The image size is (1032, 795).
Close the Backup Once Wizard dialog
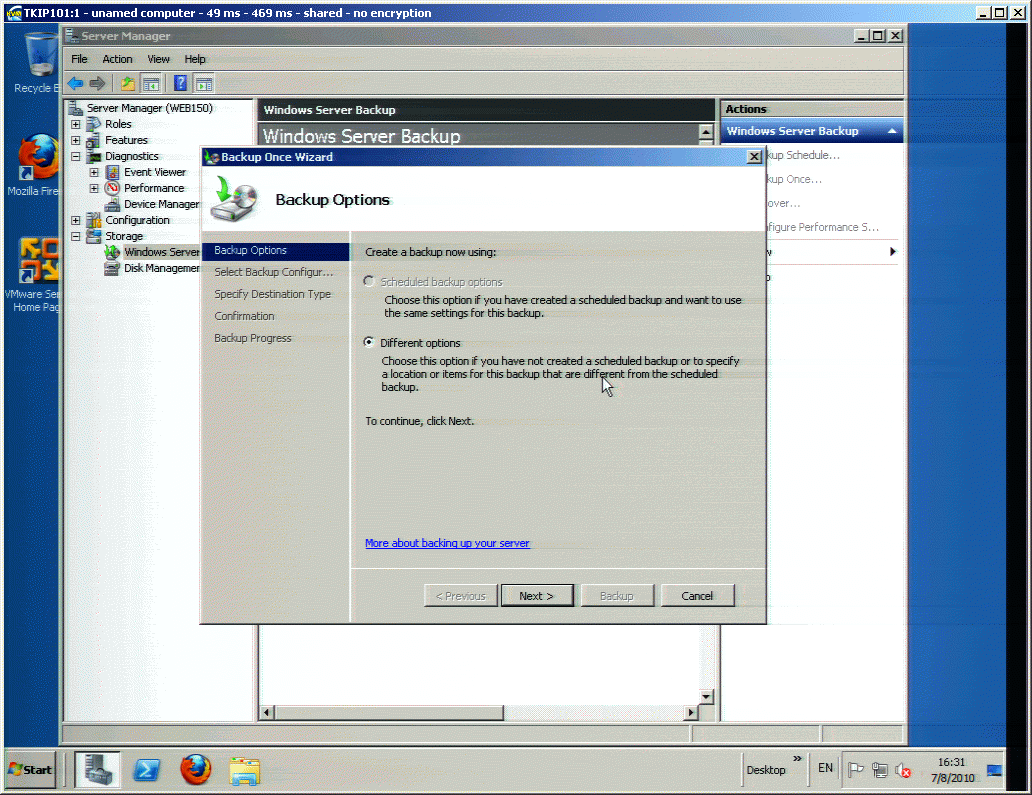[754, 157]
